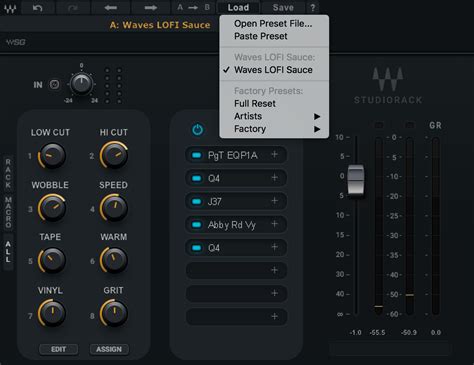Select the PgT EQP1A plugin slot
The height and width of the screenshot is (365, 474).
[236, 155]
